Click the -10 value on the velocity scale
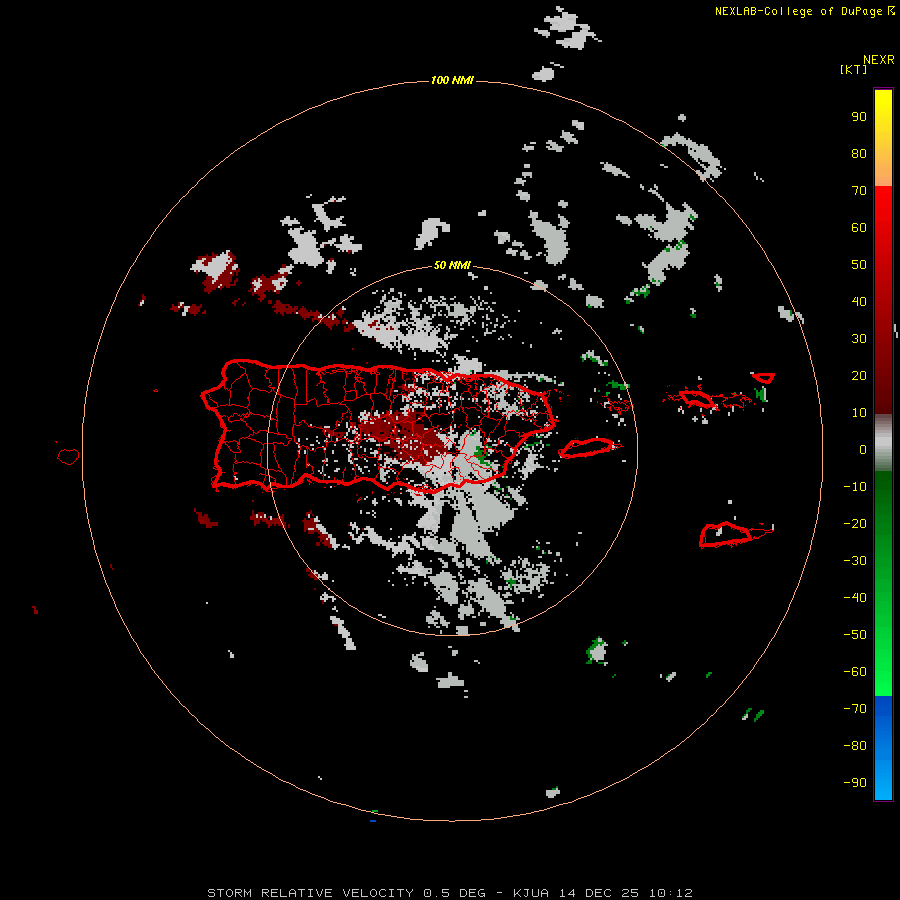 (x=855, y=487)
